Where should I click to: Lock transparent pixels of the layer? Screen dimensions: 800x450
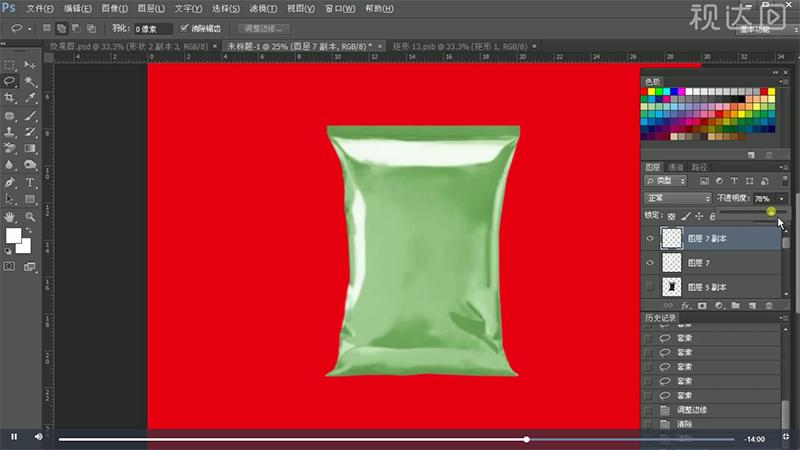click(x=671, y=216)
